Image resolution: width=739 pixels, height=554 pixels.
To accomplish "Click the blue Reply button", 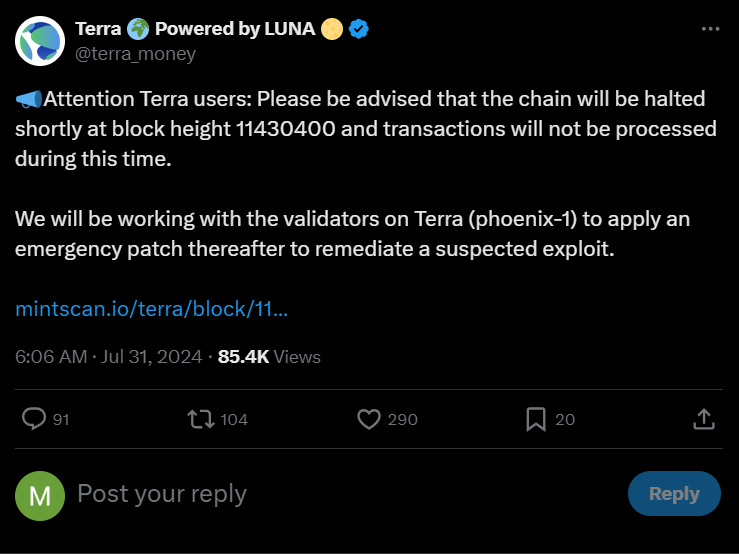I will (674, 494).
